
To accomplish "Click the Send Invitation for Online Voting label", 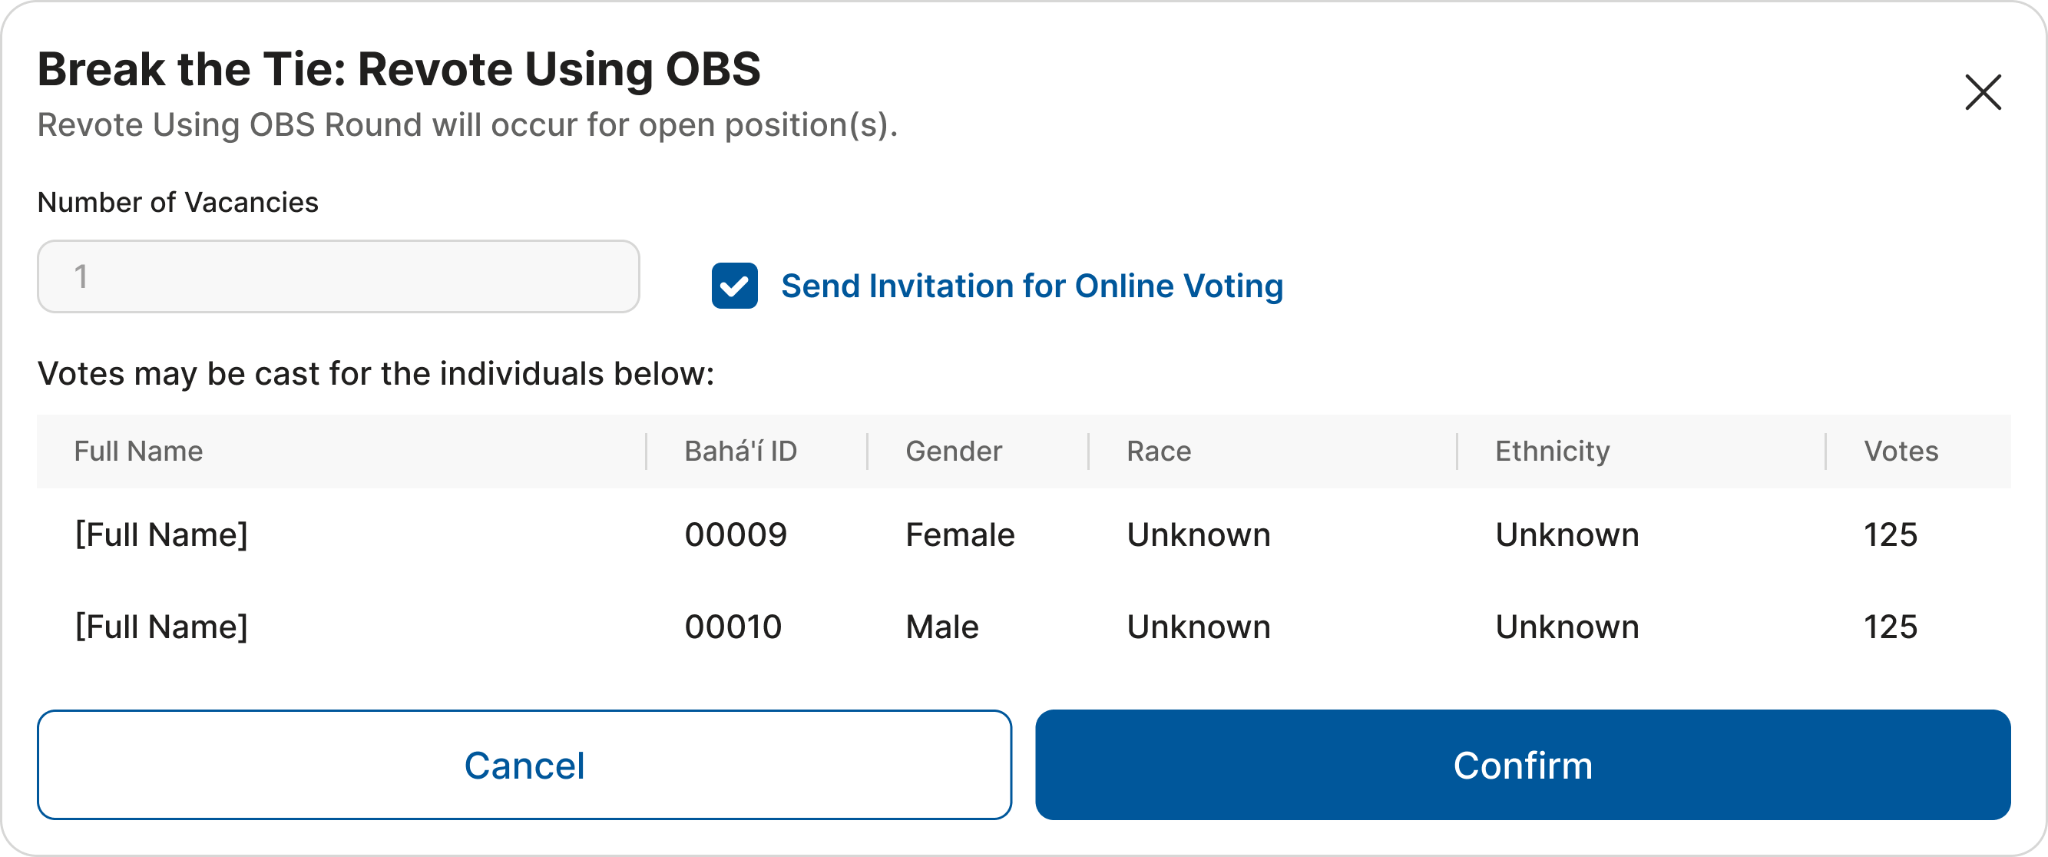I will coord(1031,286).
